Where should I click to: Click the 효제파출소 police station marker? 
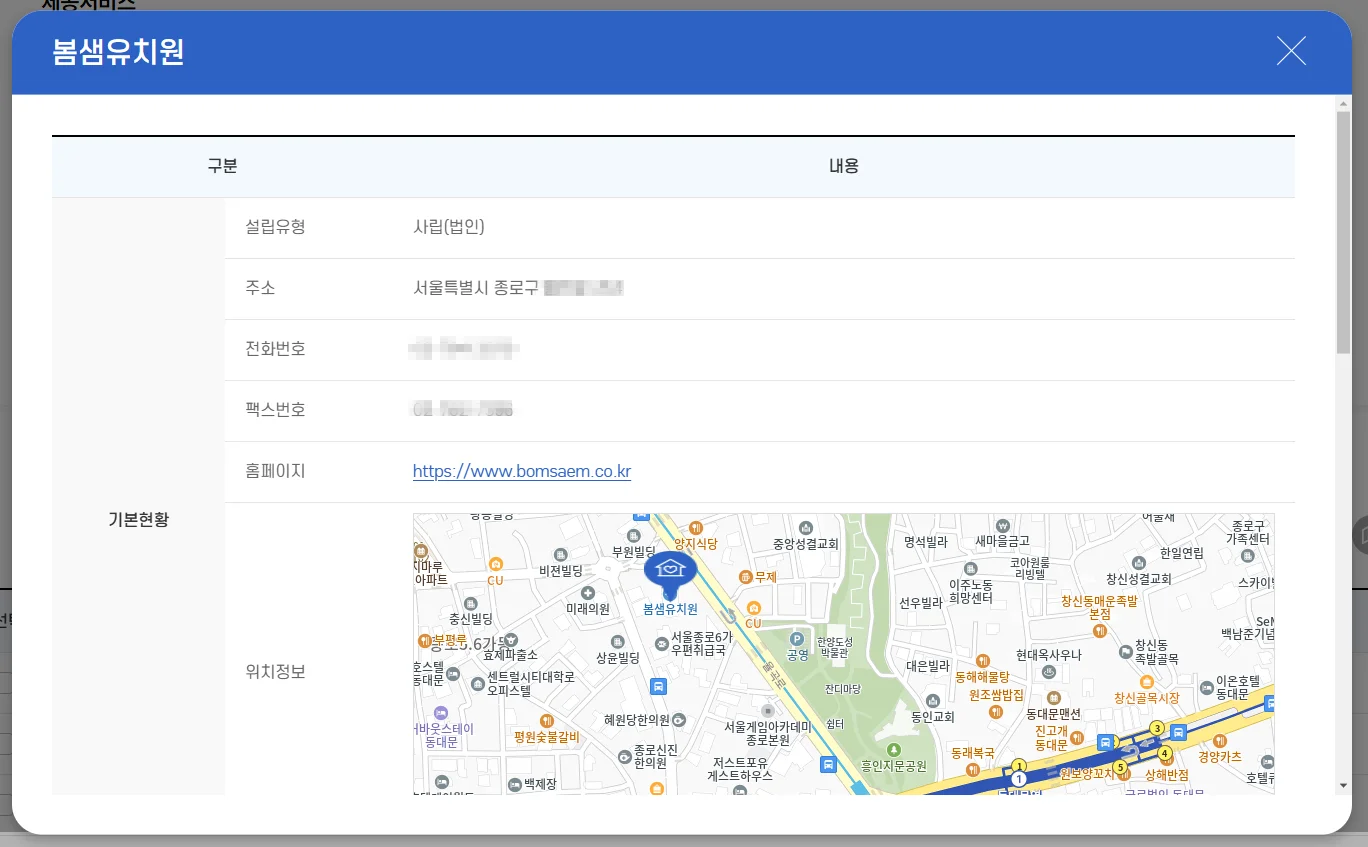point(513,640)
